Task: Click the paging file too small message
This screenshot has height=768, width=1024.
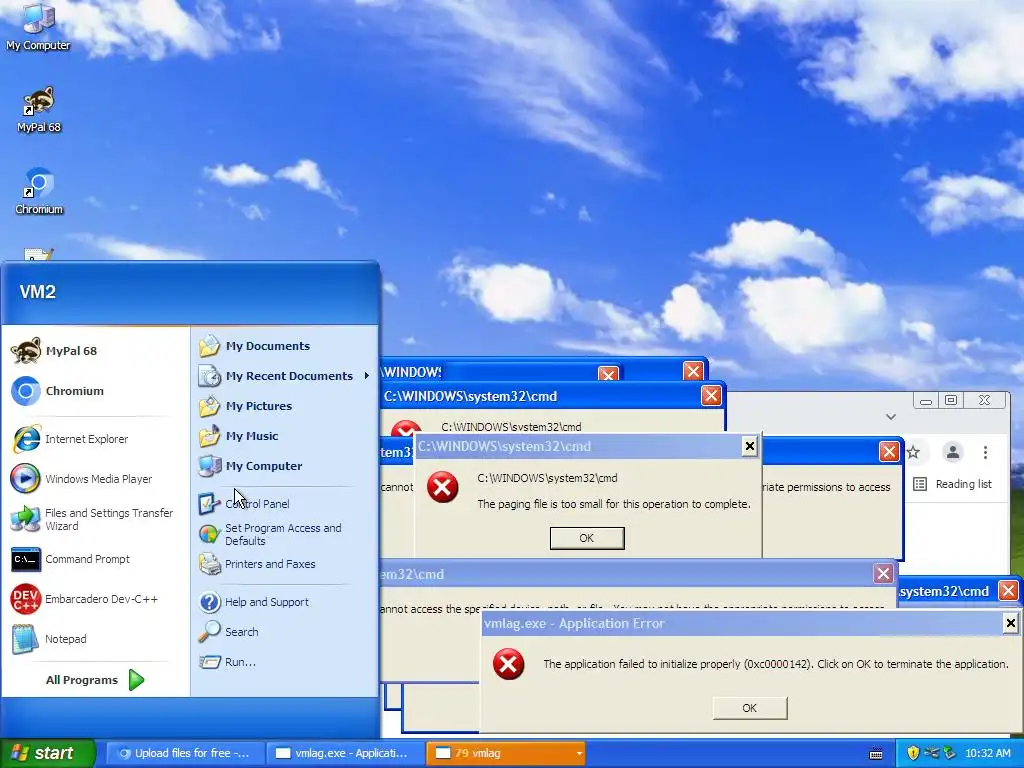Action: (614, 504)
